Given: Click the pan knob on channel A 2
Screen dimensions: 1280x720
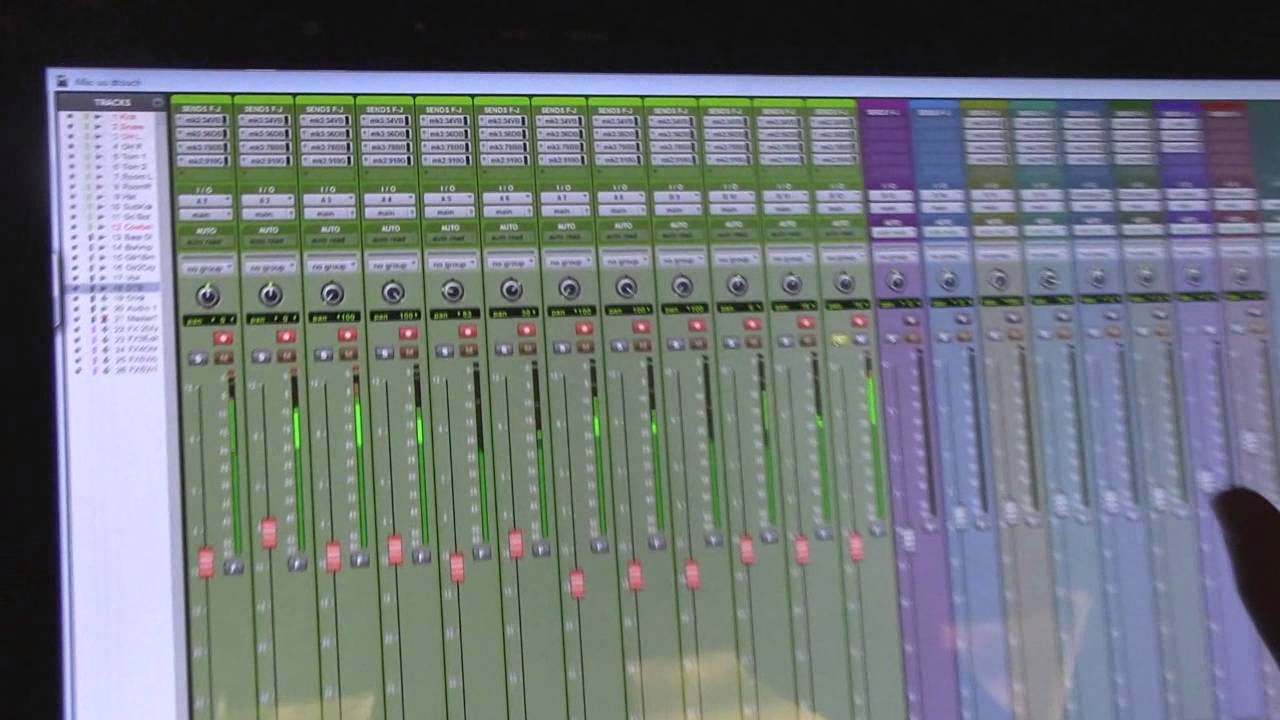Looking at the screenshot, I should 270,293.
